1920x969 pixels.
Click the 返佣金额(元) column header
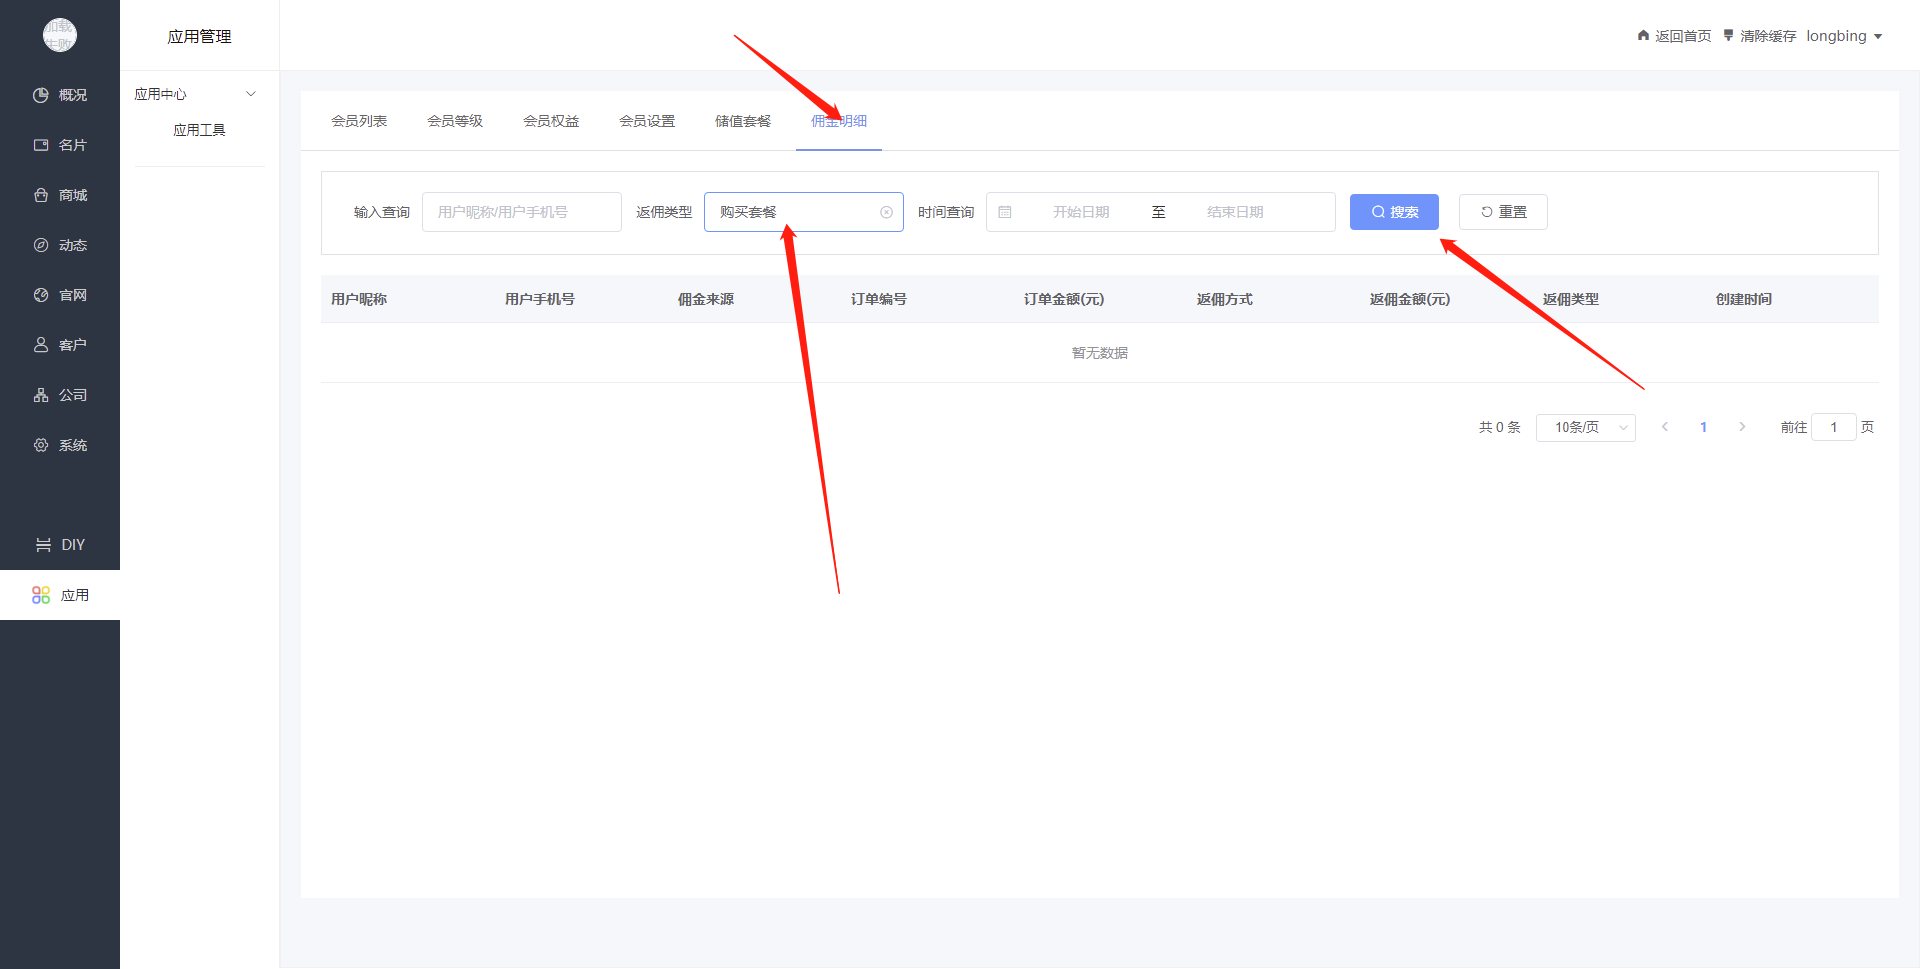[1410, 299]
